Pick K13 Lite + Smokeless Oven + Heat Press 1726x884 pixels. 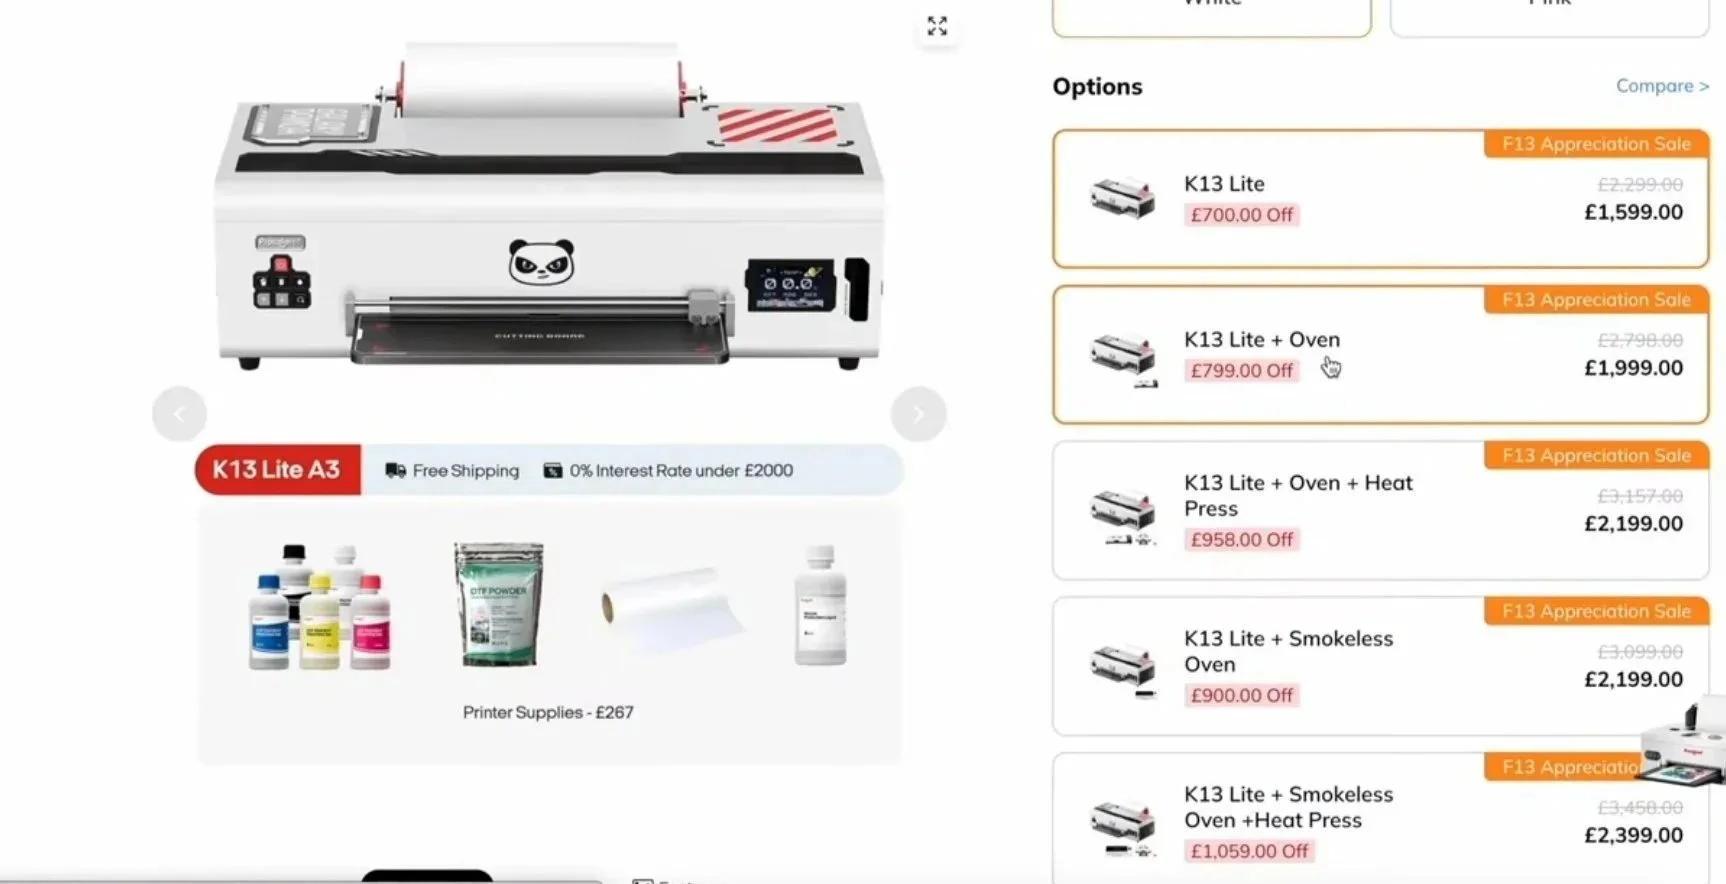pyautogui.click(x=1380, y=818)
